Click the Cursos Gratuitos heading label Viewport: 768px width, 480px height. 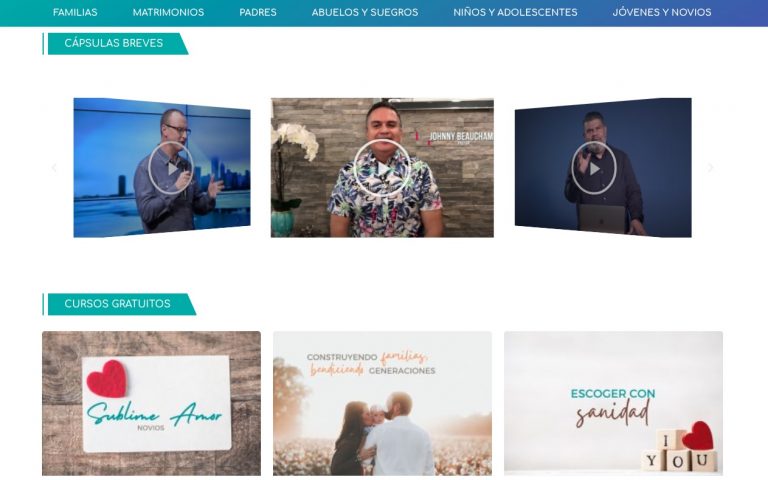click(120, 304)
